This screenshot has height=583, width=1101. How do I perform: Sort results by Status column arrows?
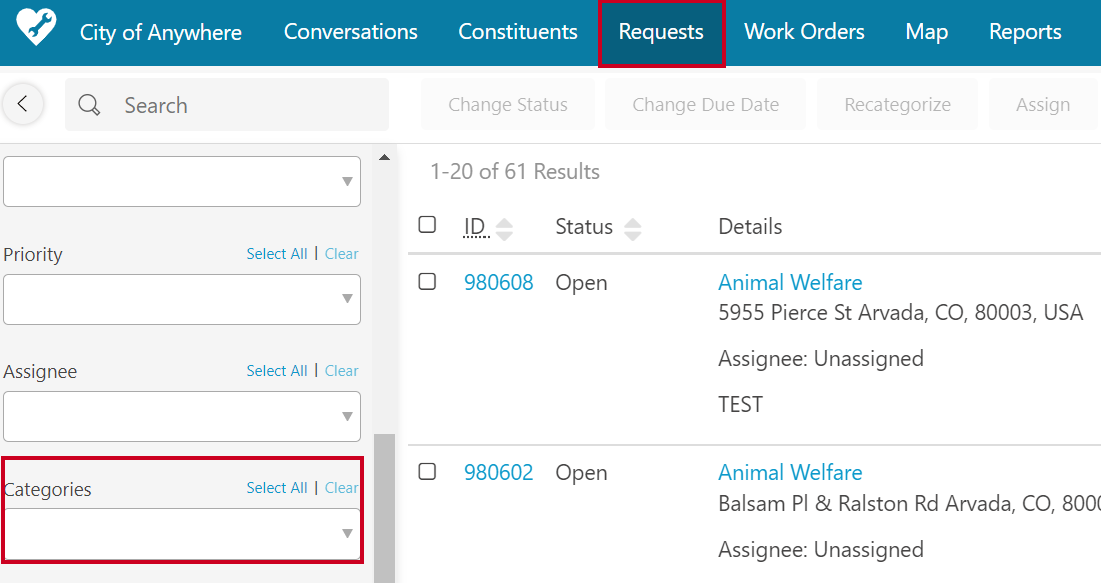[633, 229]
